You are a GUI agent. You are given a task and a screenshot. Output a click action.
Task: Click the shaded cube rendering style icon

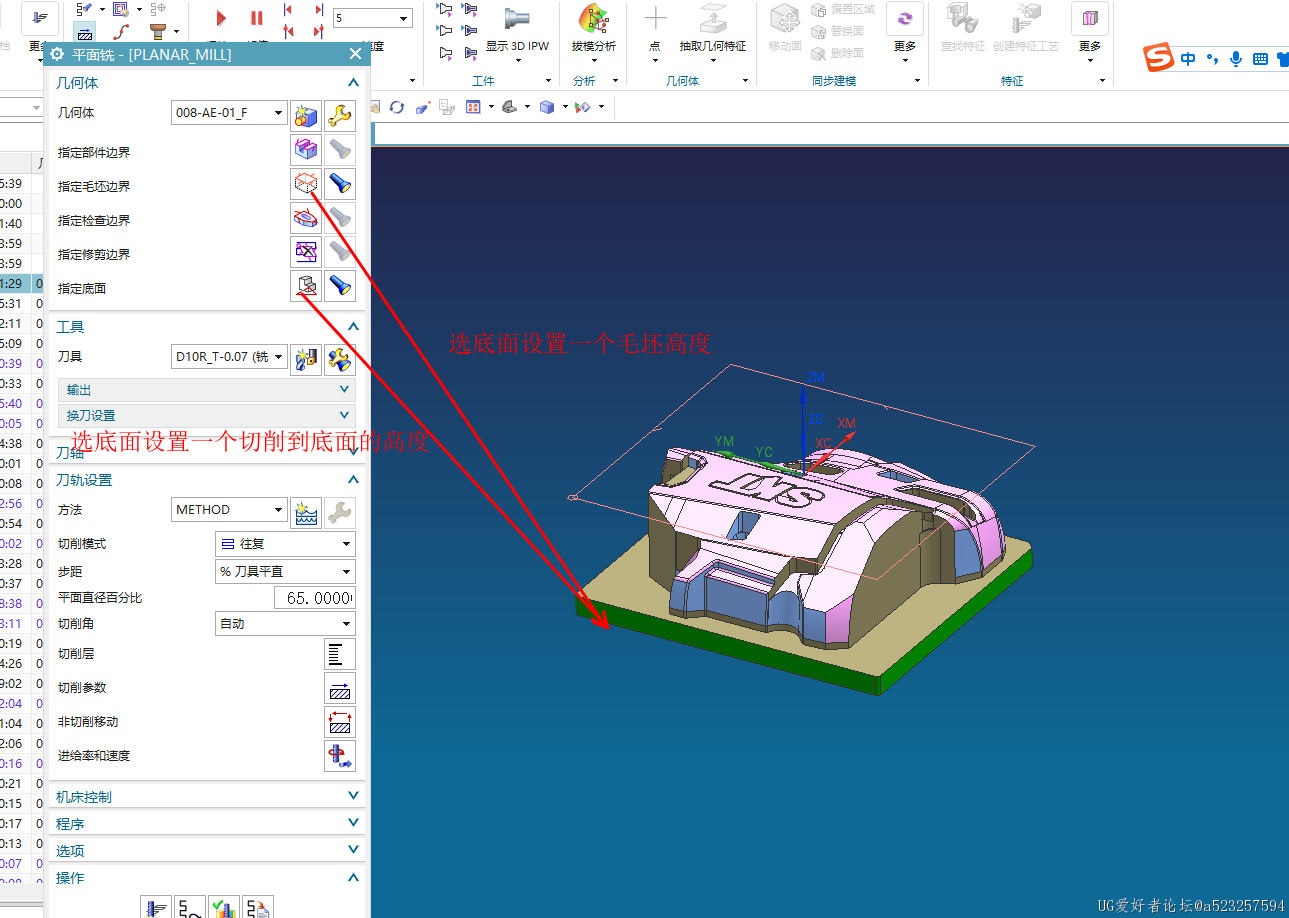coord(546,107)
